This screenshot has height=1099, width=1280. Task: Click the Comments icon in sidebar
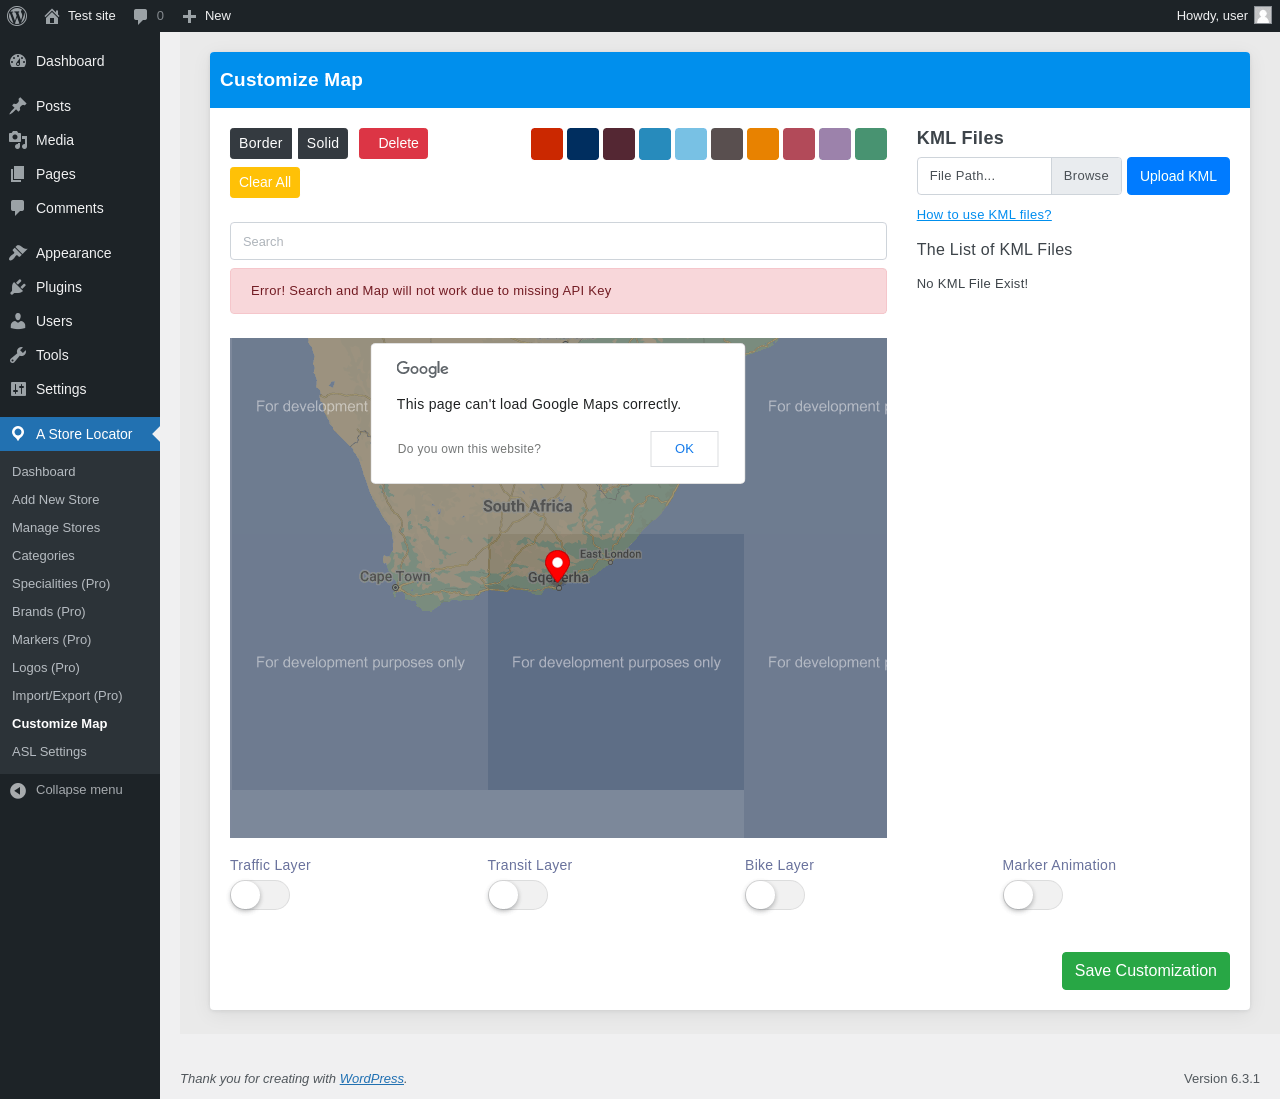18,208
